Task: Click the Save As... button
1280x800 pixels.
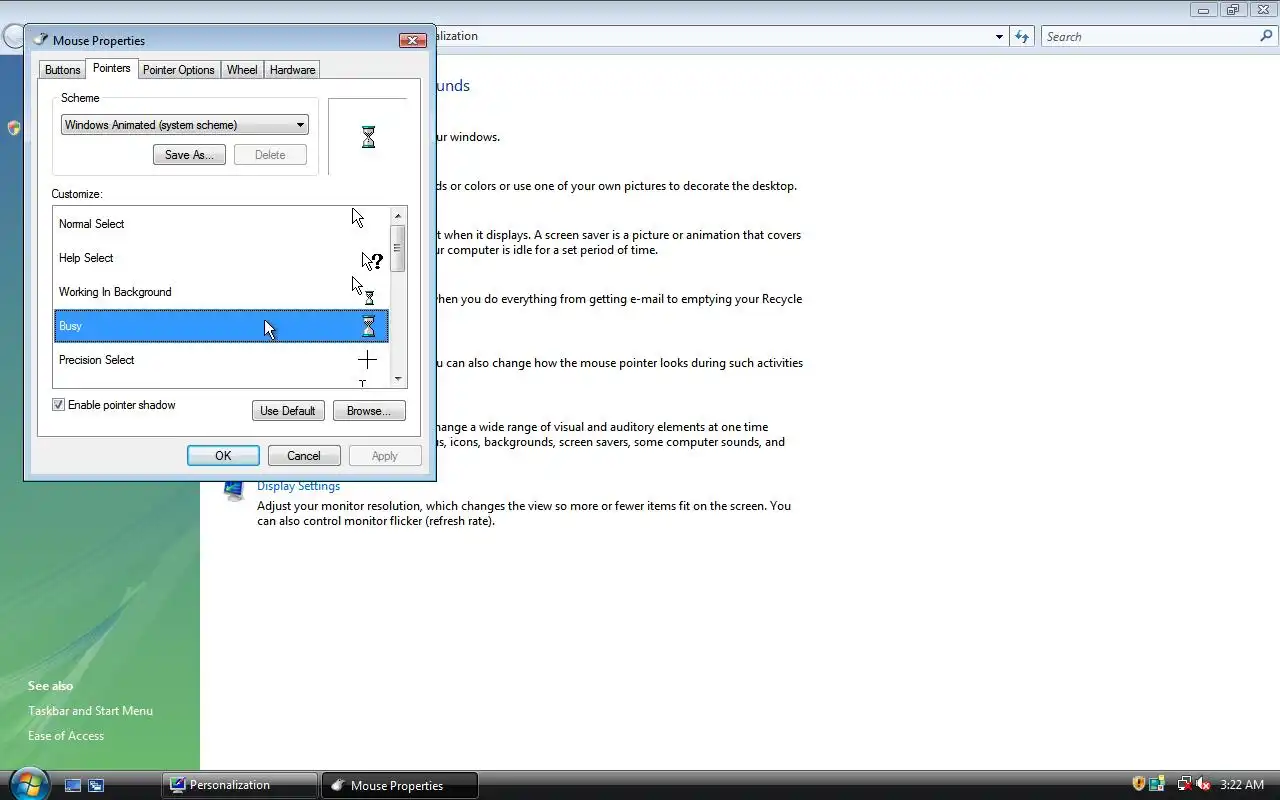Action: (189, 155)
